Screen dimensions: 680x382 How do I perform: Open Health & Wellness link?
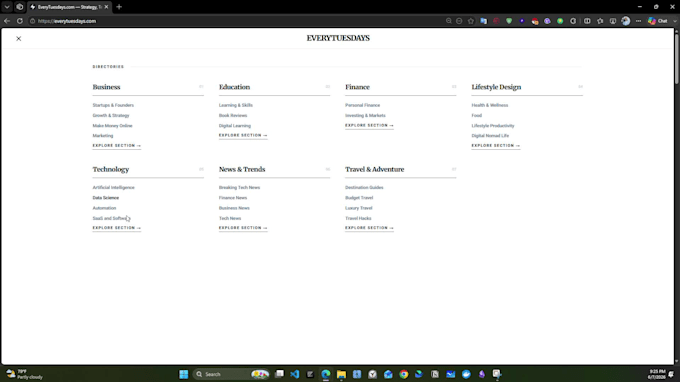pyautogui.click(x=490, y=105)
